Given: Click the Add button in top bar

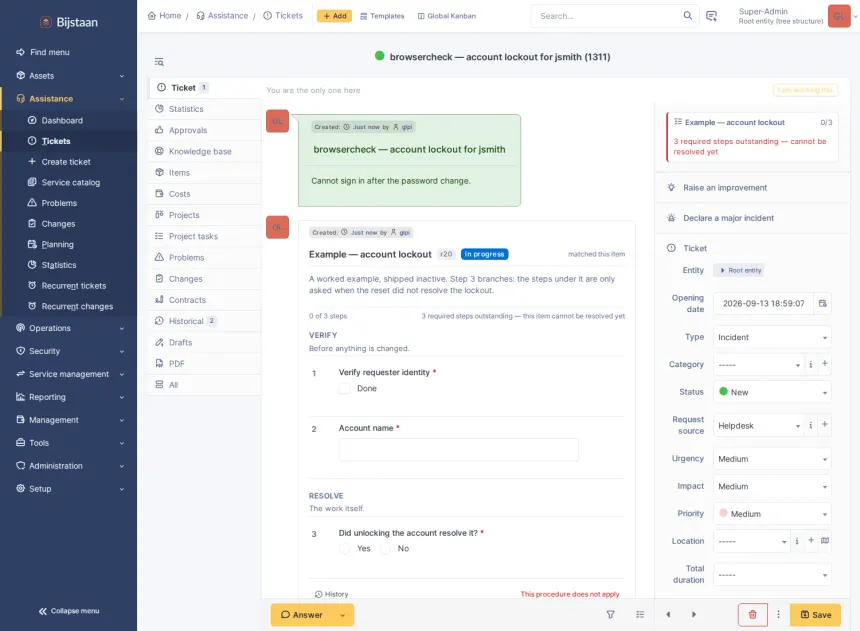Looking at the screenshot, I should pos(334,16).
